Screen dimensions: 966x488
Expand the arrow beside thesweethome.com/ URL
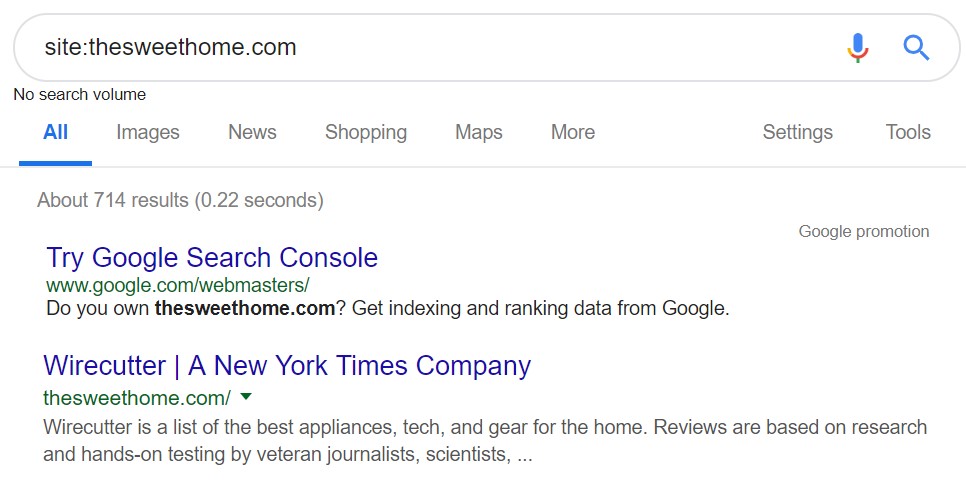[x=246, y=397]
